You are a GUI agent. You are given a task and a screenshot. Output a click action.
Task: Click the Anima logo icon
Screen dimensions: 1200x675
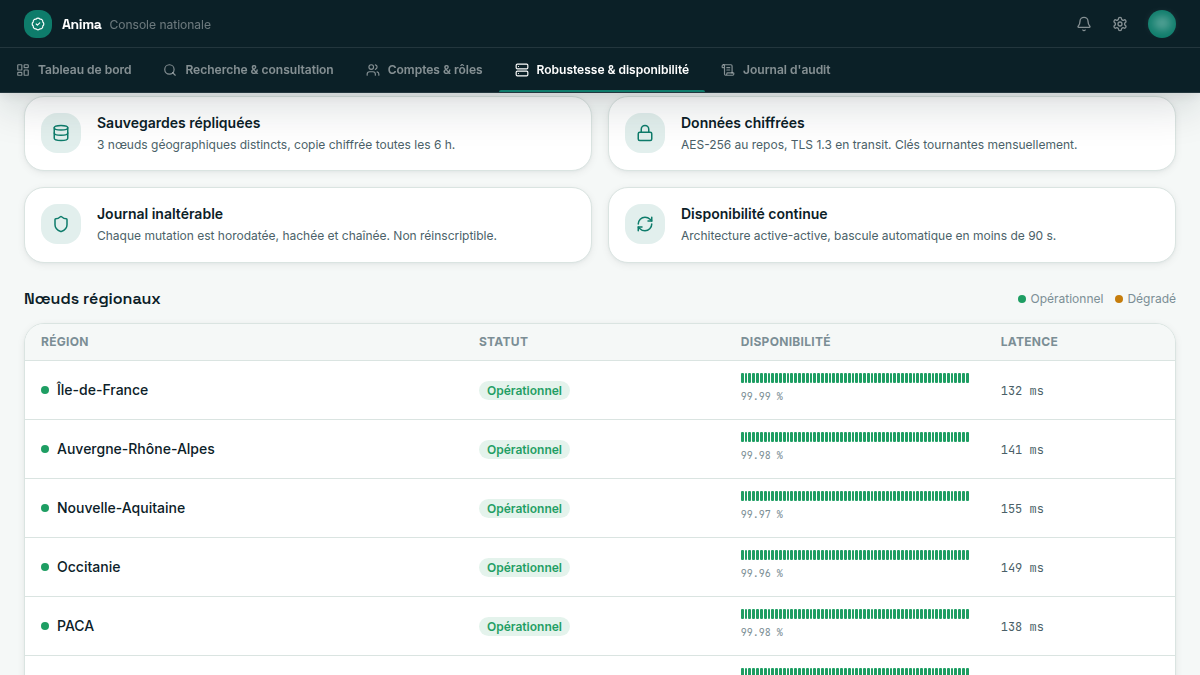click(38, 24)
